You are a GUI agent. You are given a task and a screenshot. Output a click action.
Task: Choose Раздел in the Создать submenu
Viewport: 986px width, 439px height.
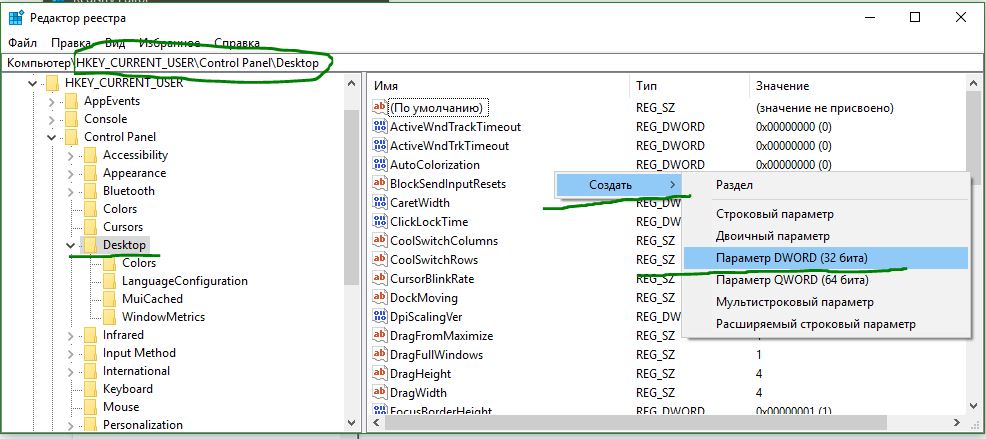[825, 185]
